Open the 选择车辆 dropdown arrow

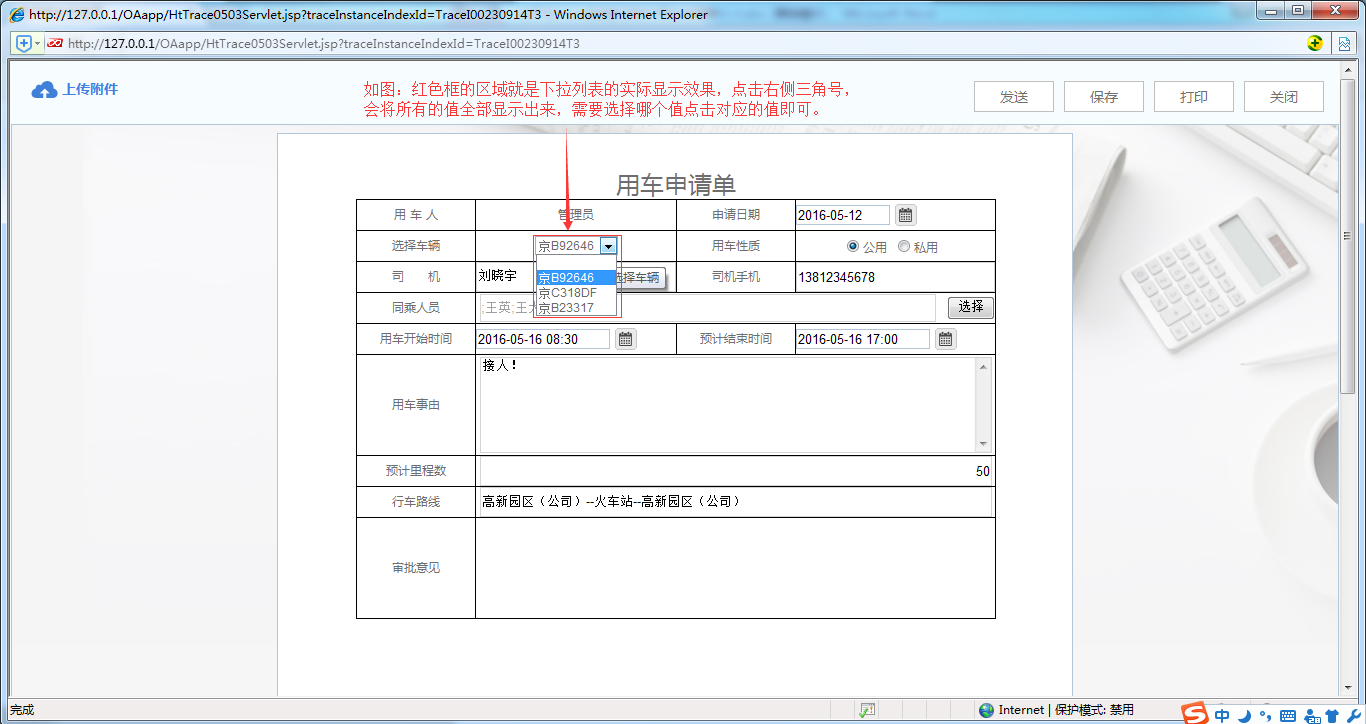pos(610,246)
